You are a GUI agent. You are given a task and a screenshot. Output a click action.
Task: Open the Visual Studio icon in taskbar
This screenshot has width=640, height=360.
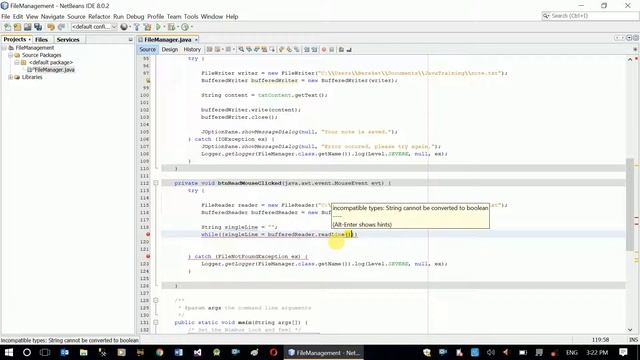pyautogui.click(x=198, y=352)
